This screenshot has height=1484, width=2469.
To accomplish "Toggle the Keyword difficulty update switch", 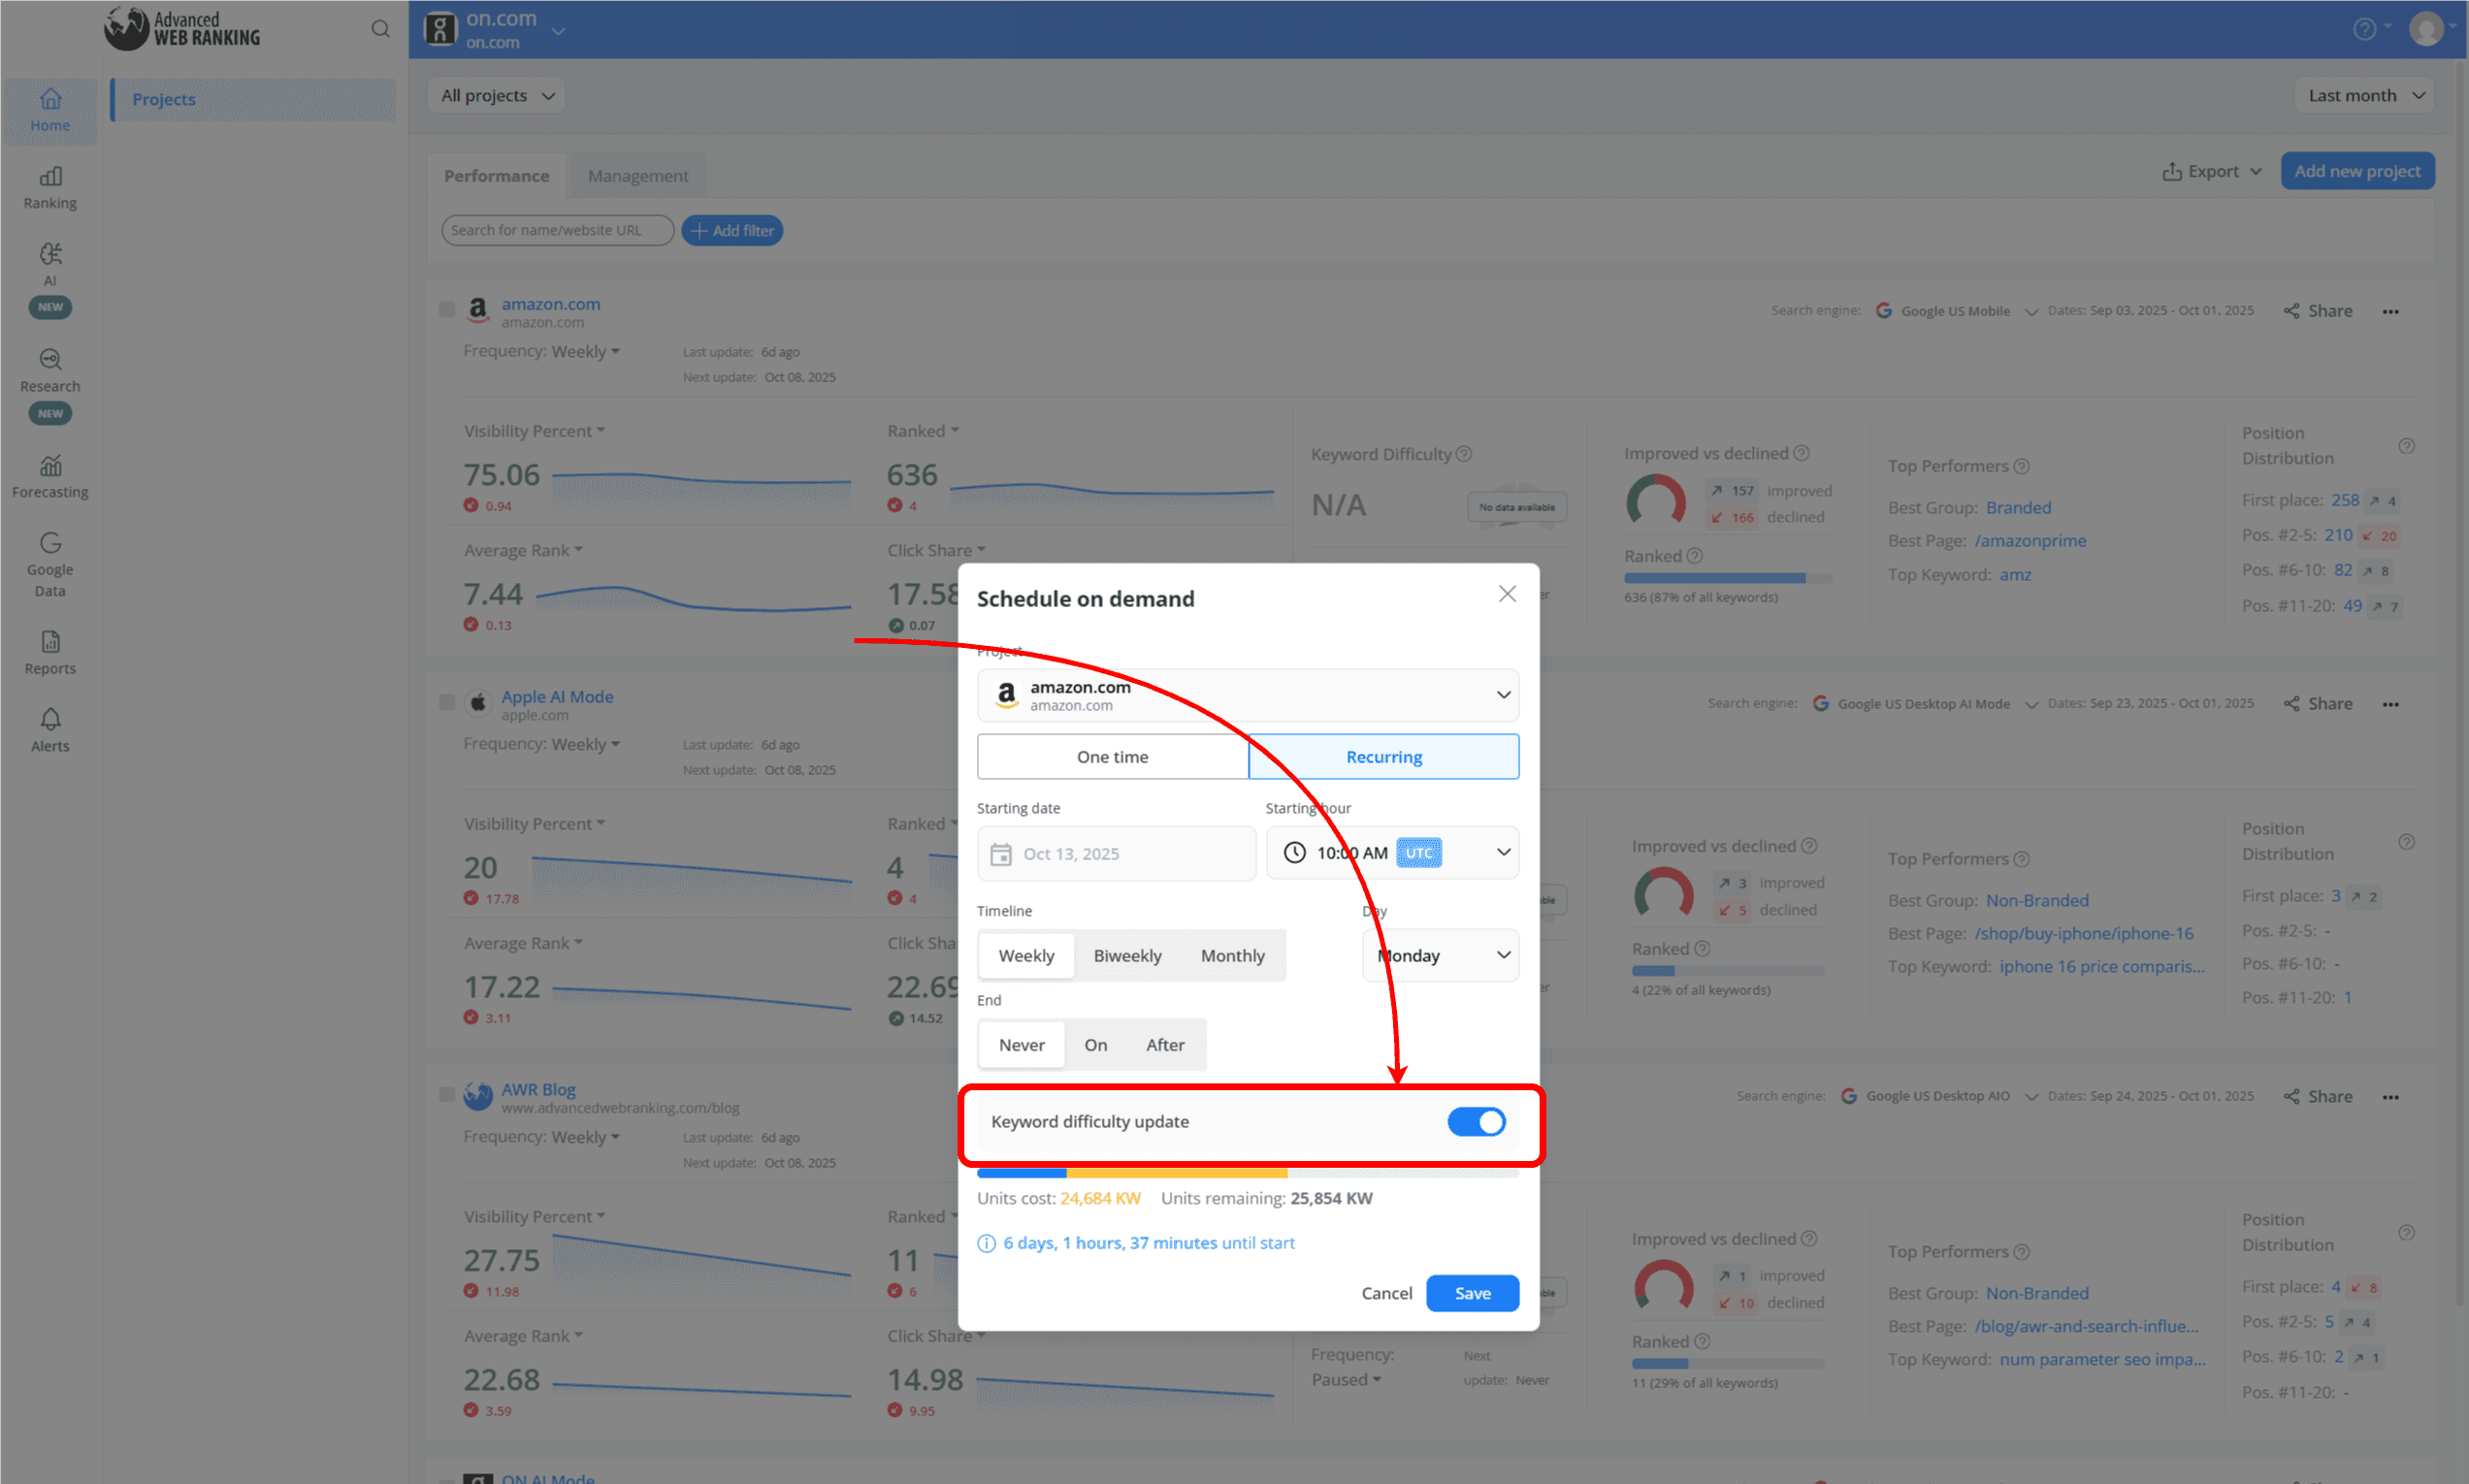I will point(1476,1122).
